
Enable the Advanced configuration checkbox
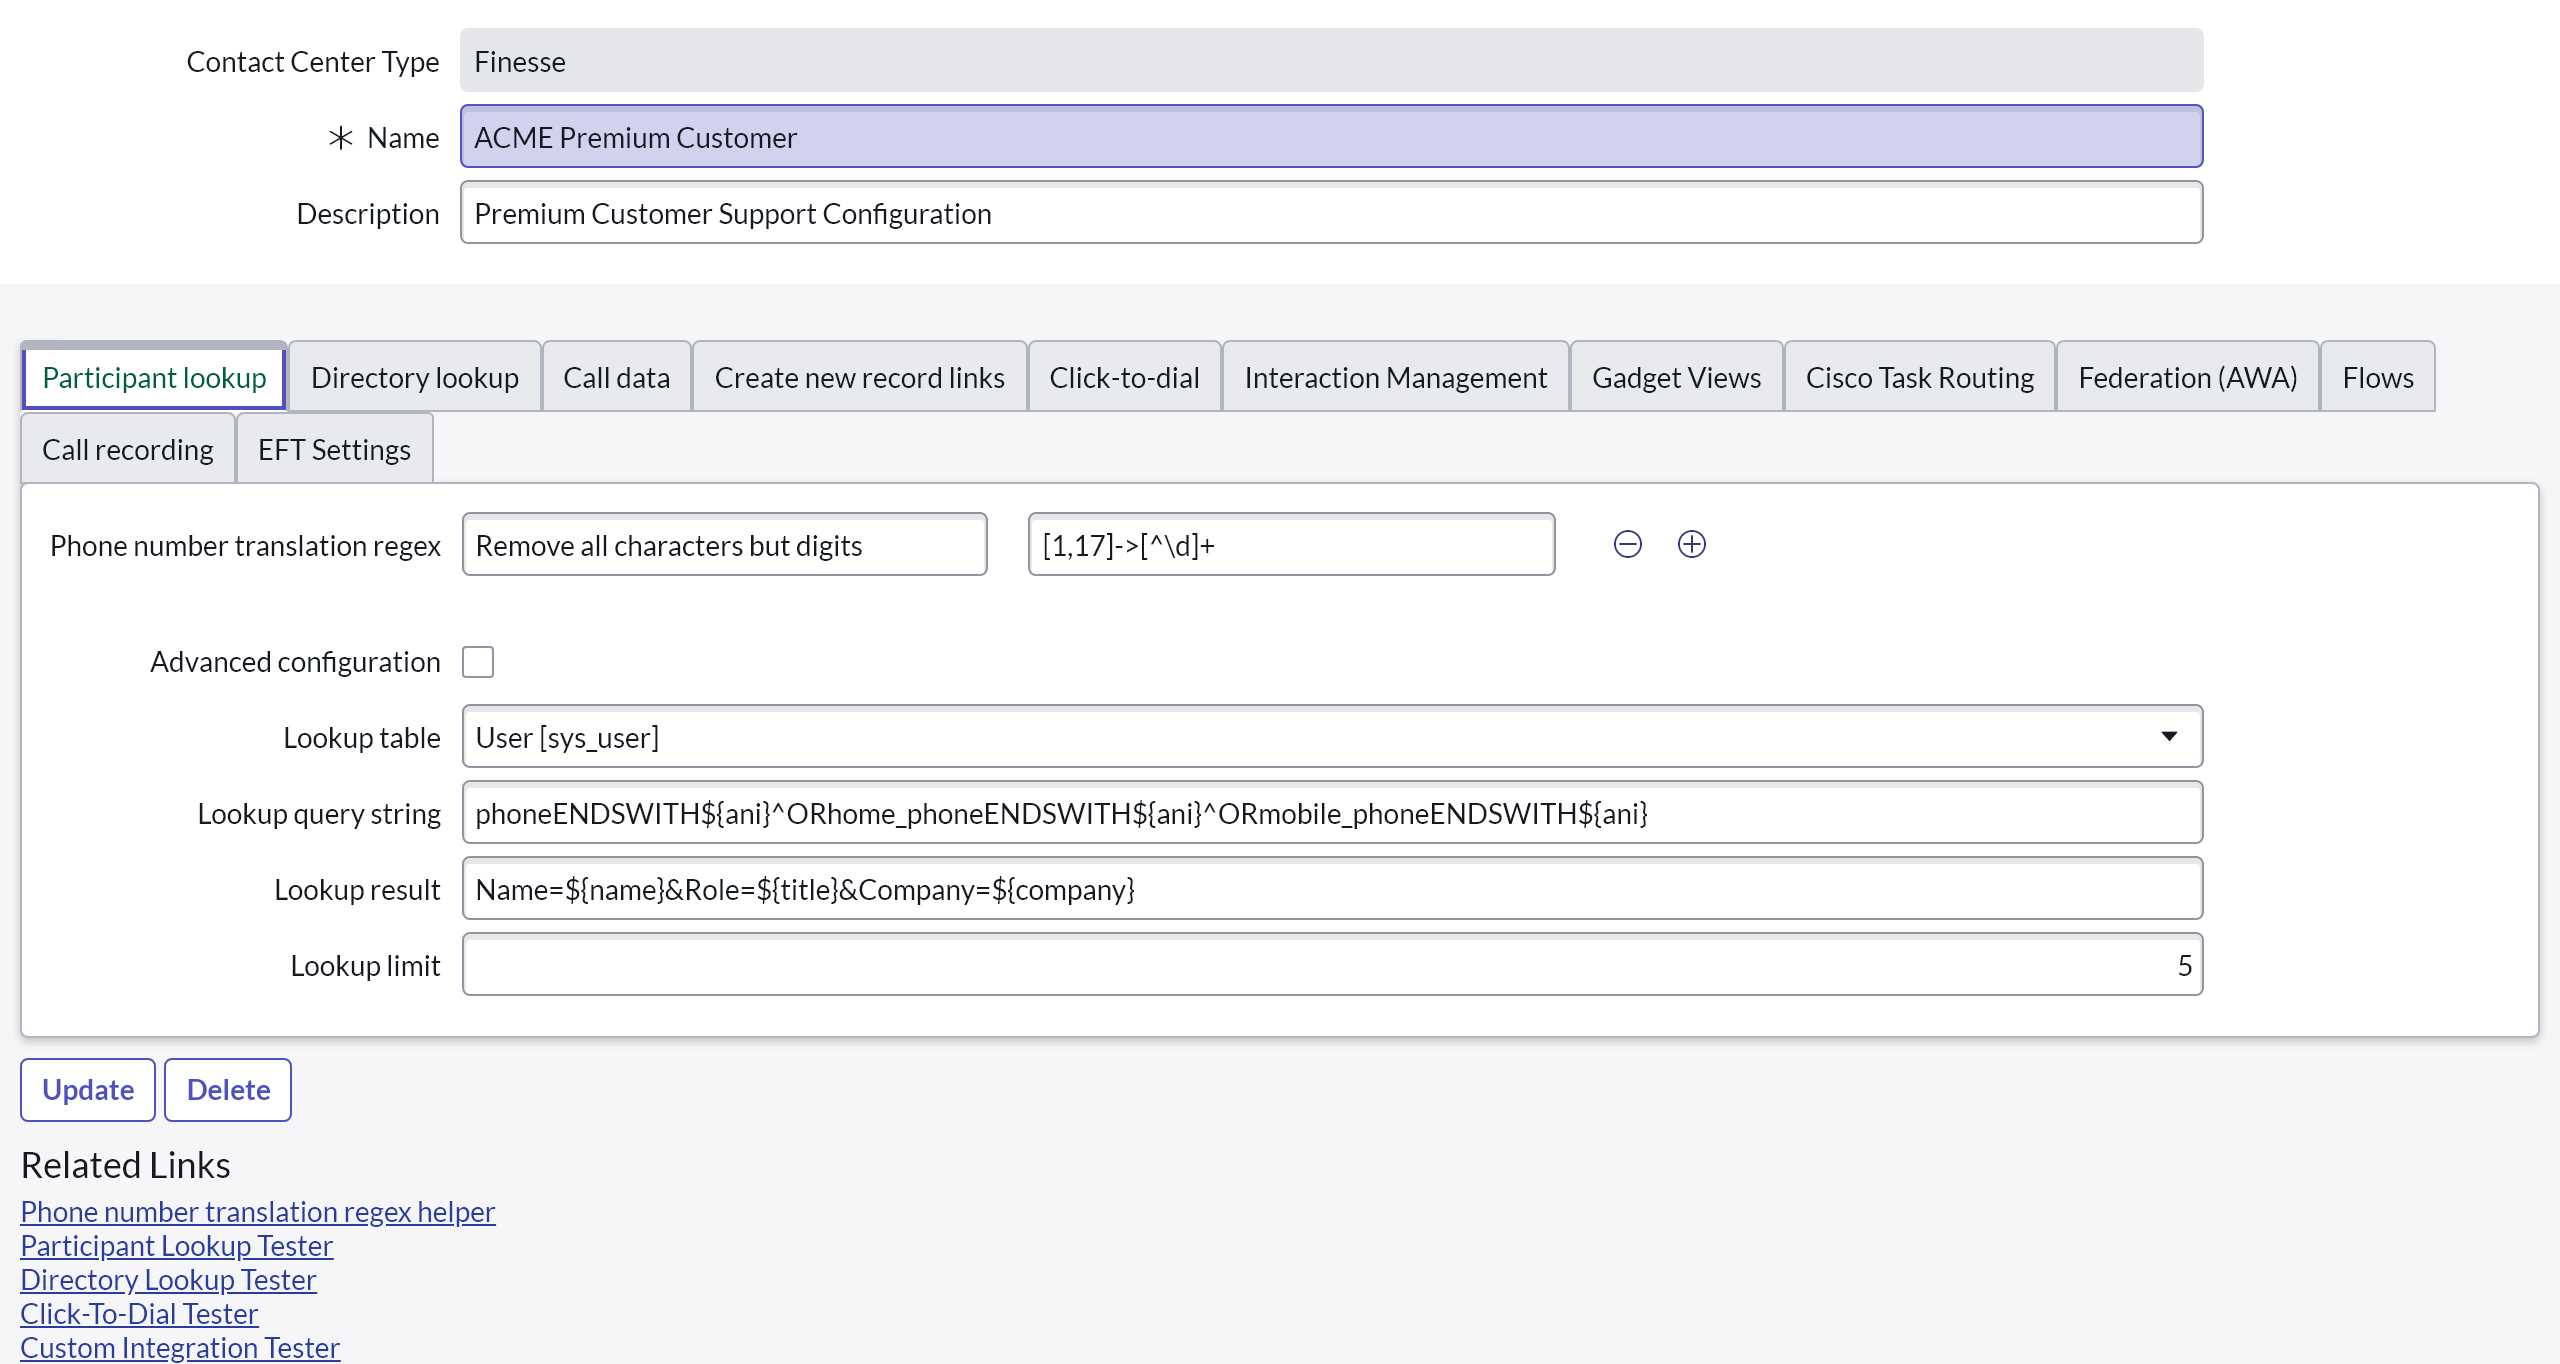click(x=478, y=662)
